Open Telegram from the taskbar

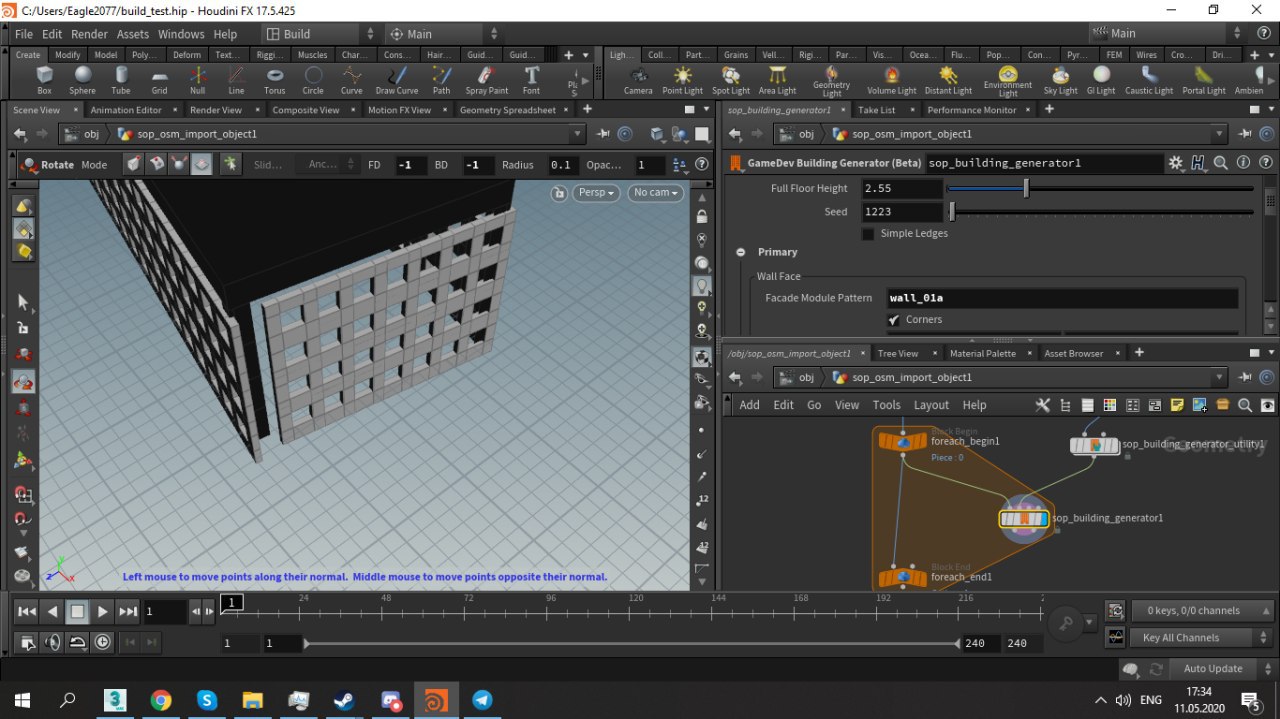pos(482,700)
